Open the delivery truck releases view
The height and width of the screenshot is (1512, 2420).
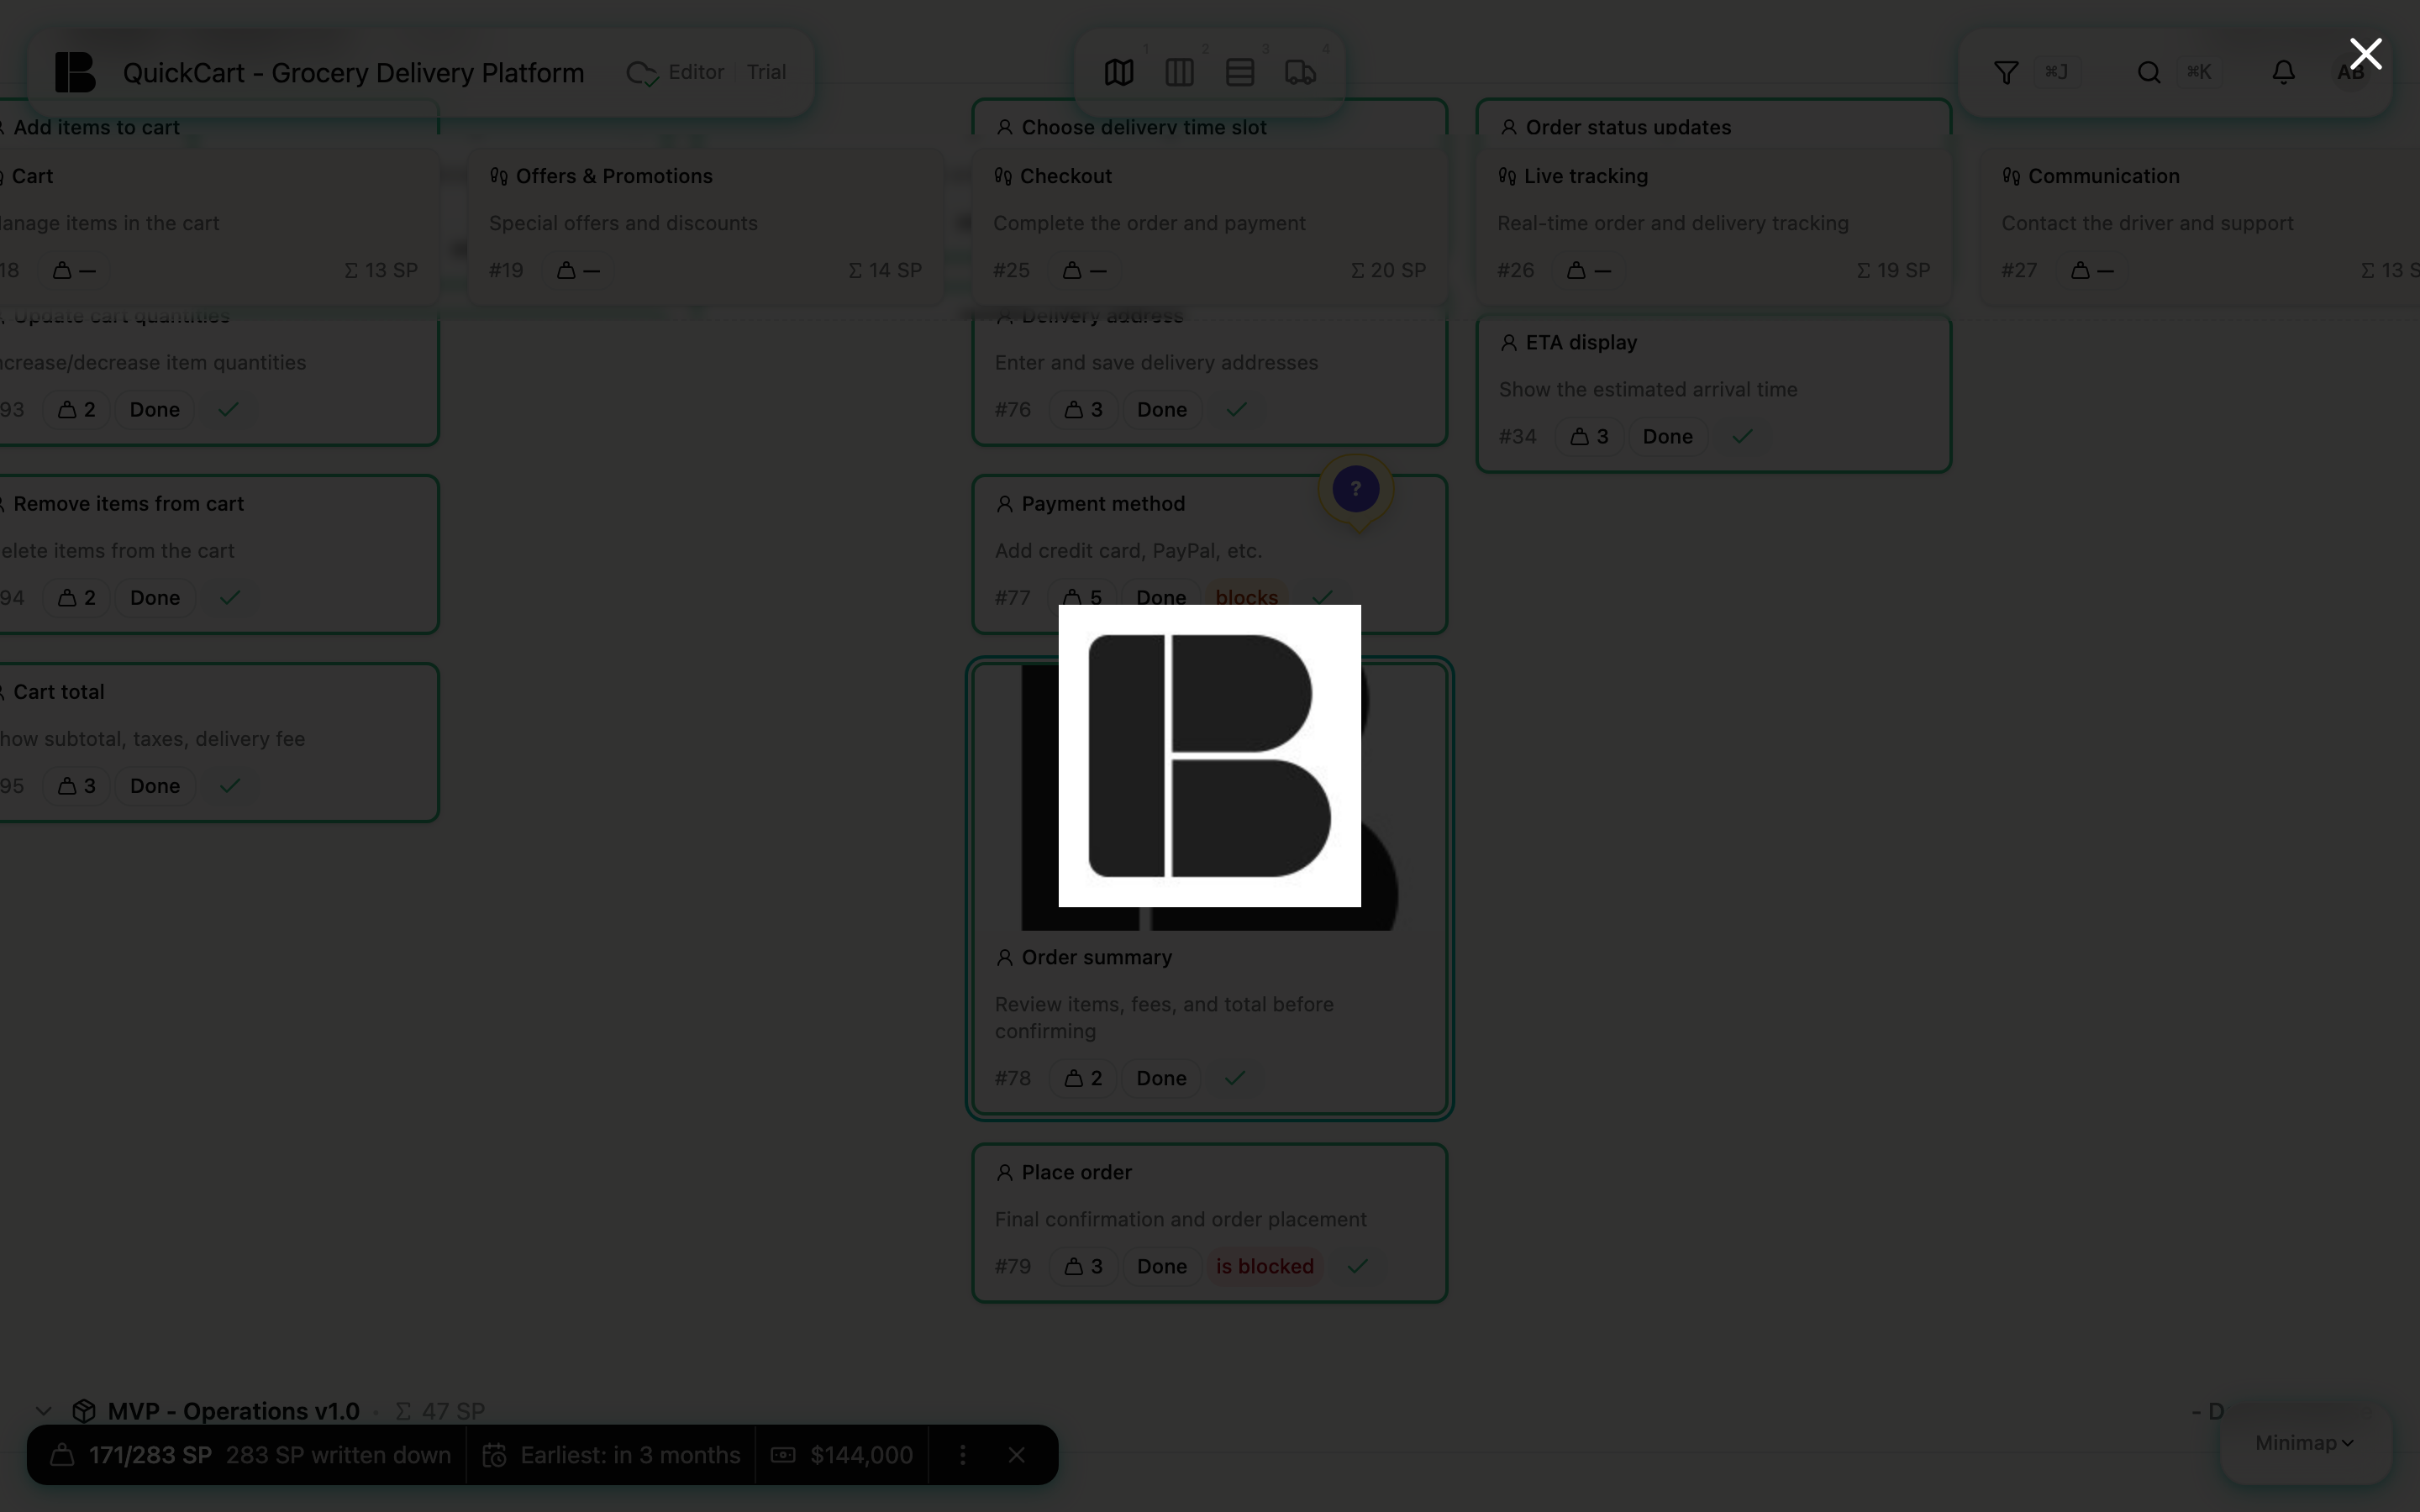1300,72
